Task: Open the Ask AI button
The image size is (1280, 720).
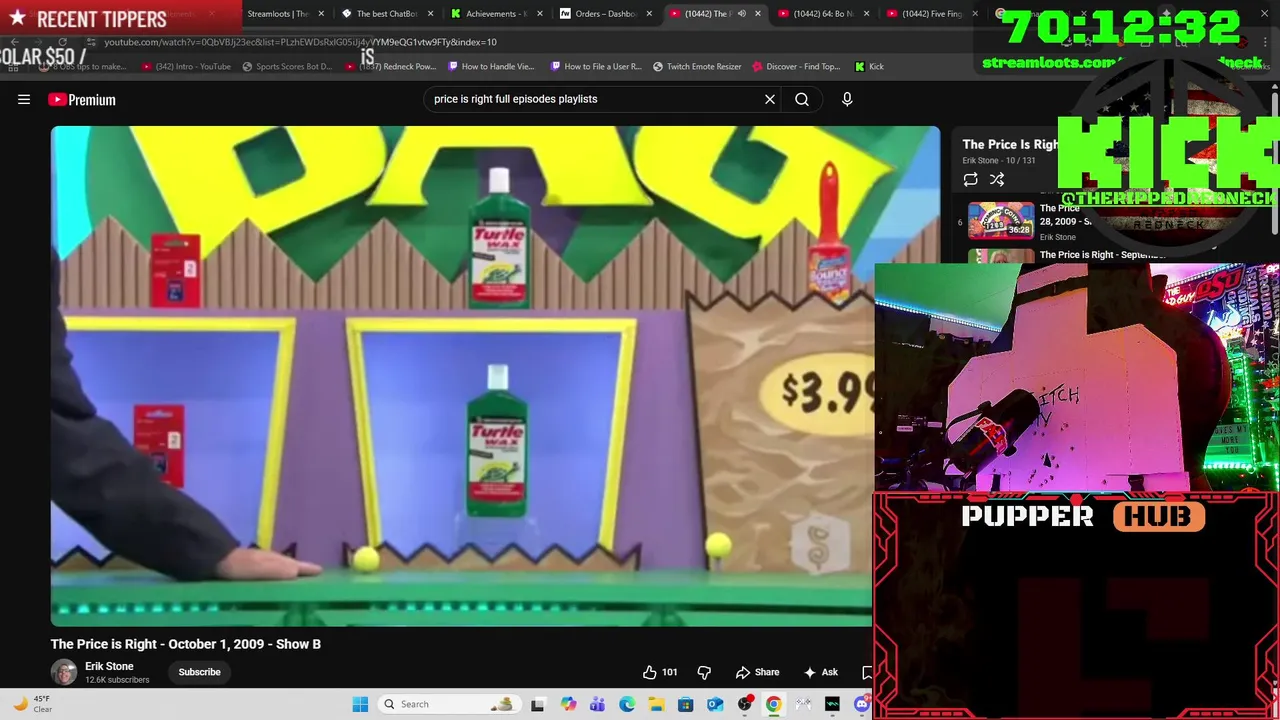Action: (820, 672)
